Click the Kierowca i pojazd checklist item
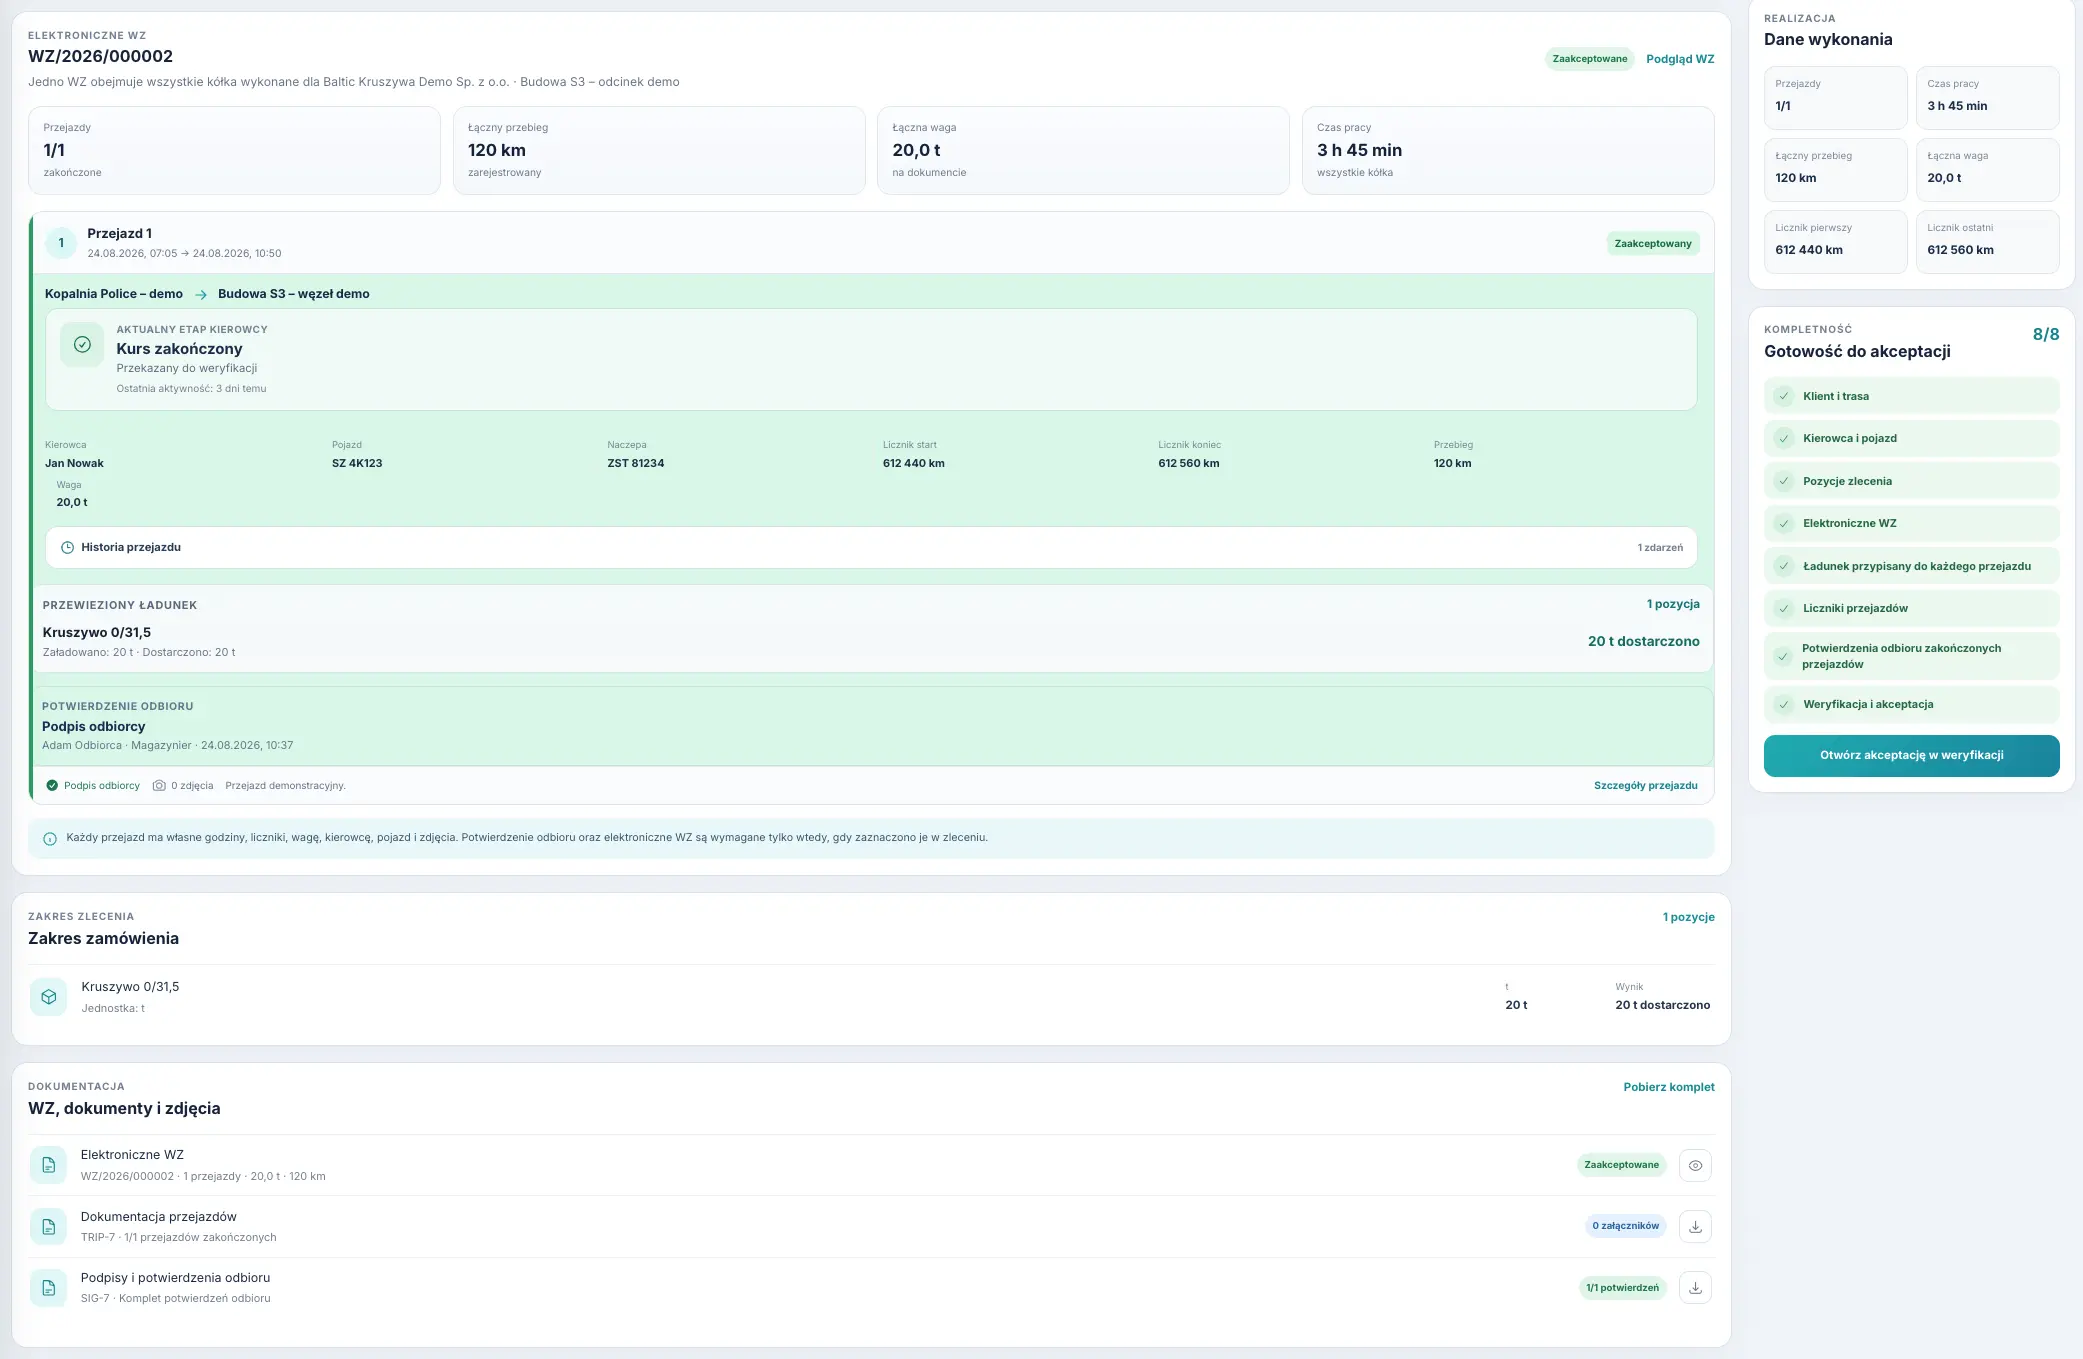Image resolution: width=2083 pixels, height=1359 pixels. pos(1911,438)
